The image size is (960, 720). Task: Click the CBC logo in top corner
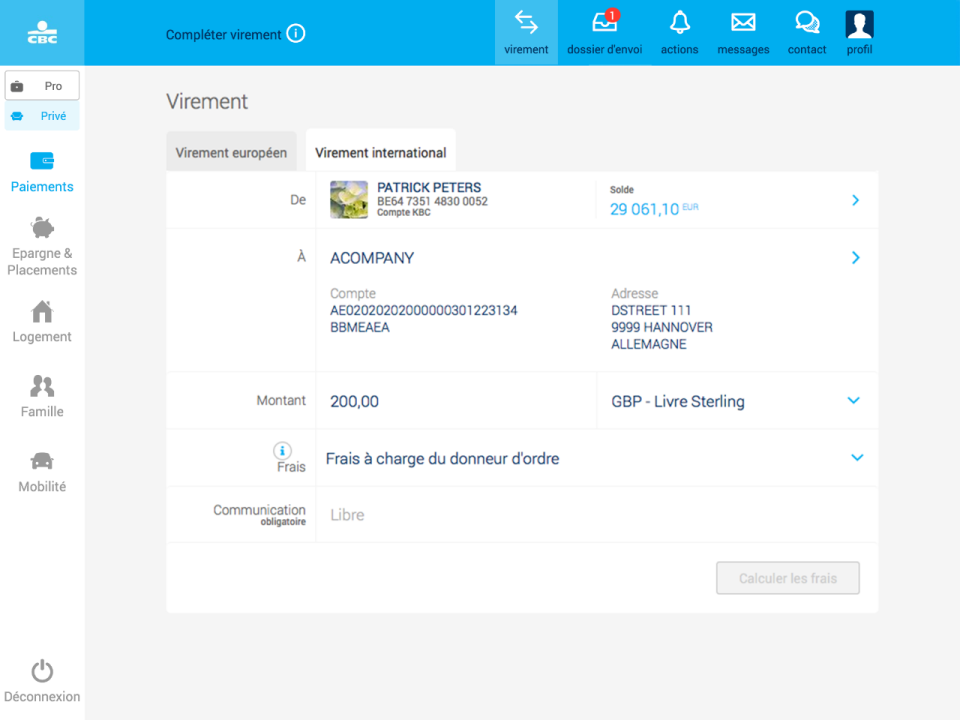(42, 32)
